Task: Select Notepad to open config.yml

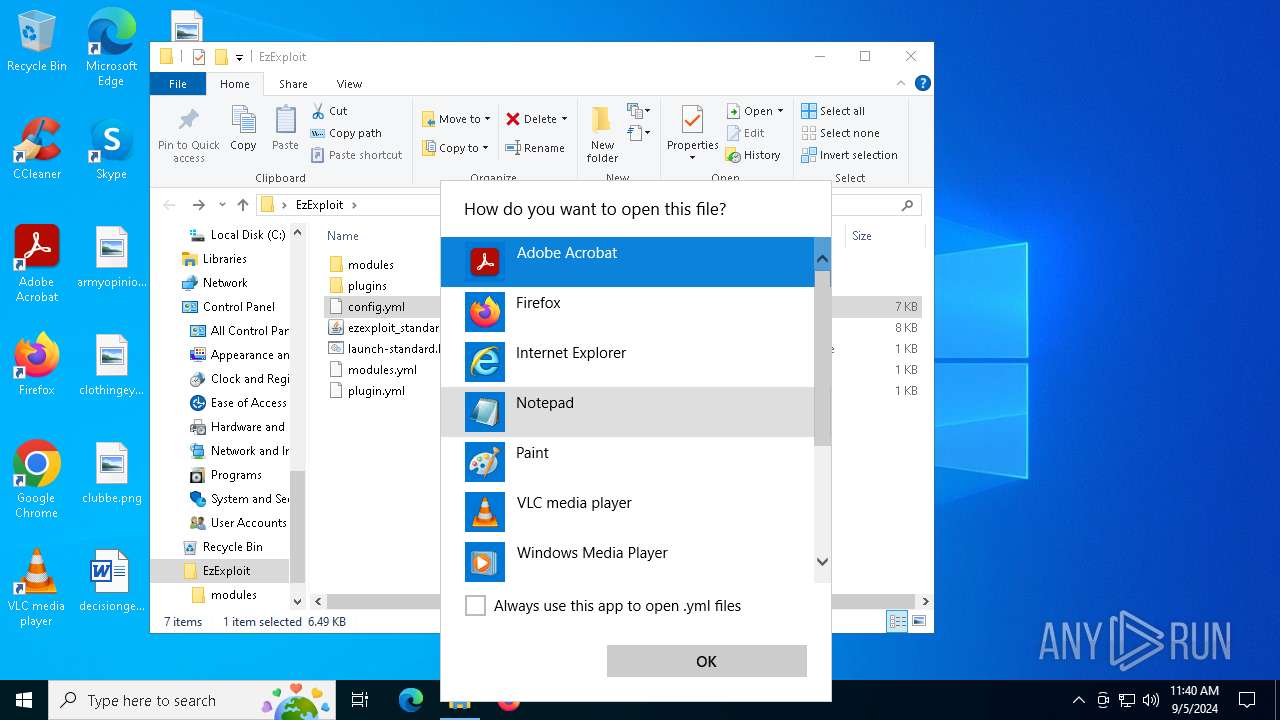Action: click(x=627, y=412)
